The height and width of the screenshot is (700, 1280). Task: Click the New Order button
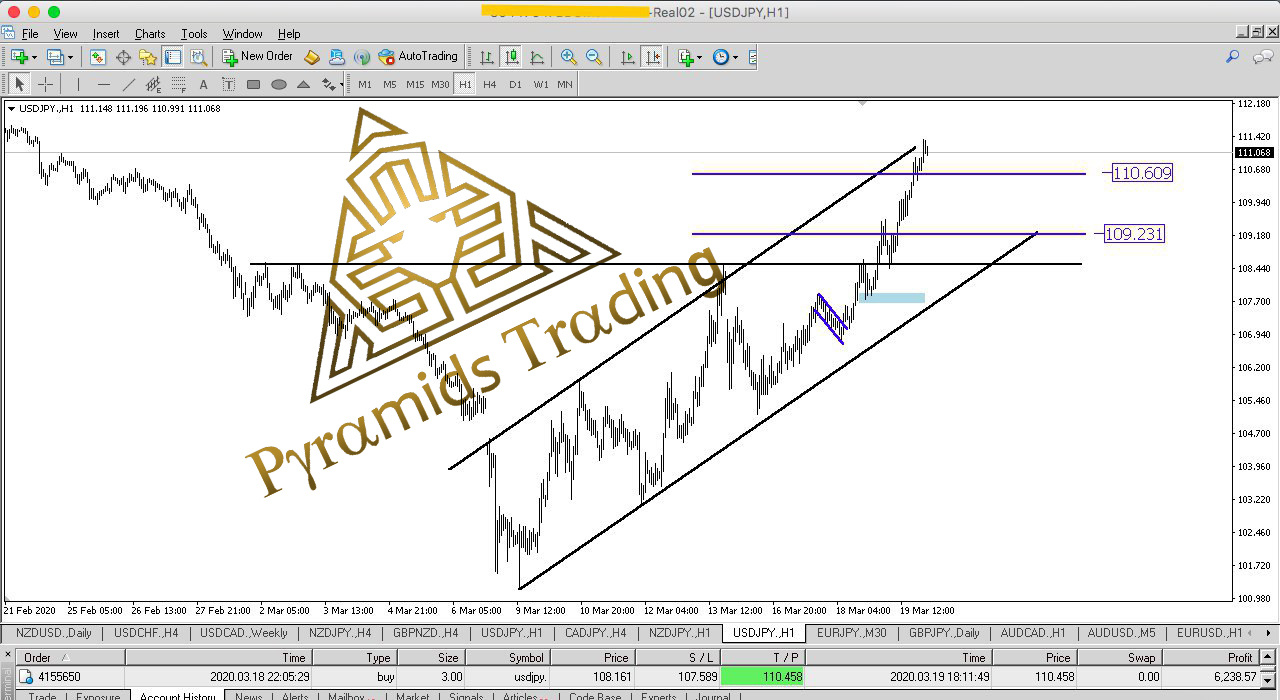[258, 57]
